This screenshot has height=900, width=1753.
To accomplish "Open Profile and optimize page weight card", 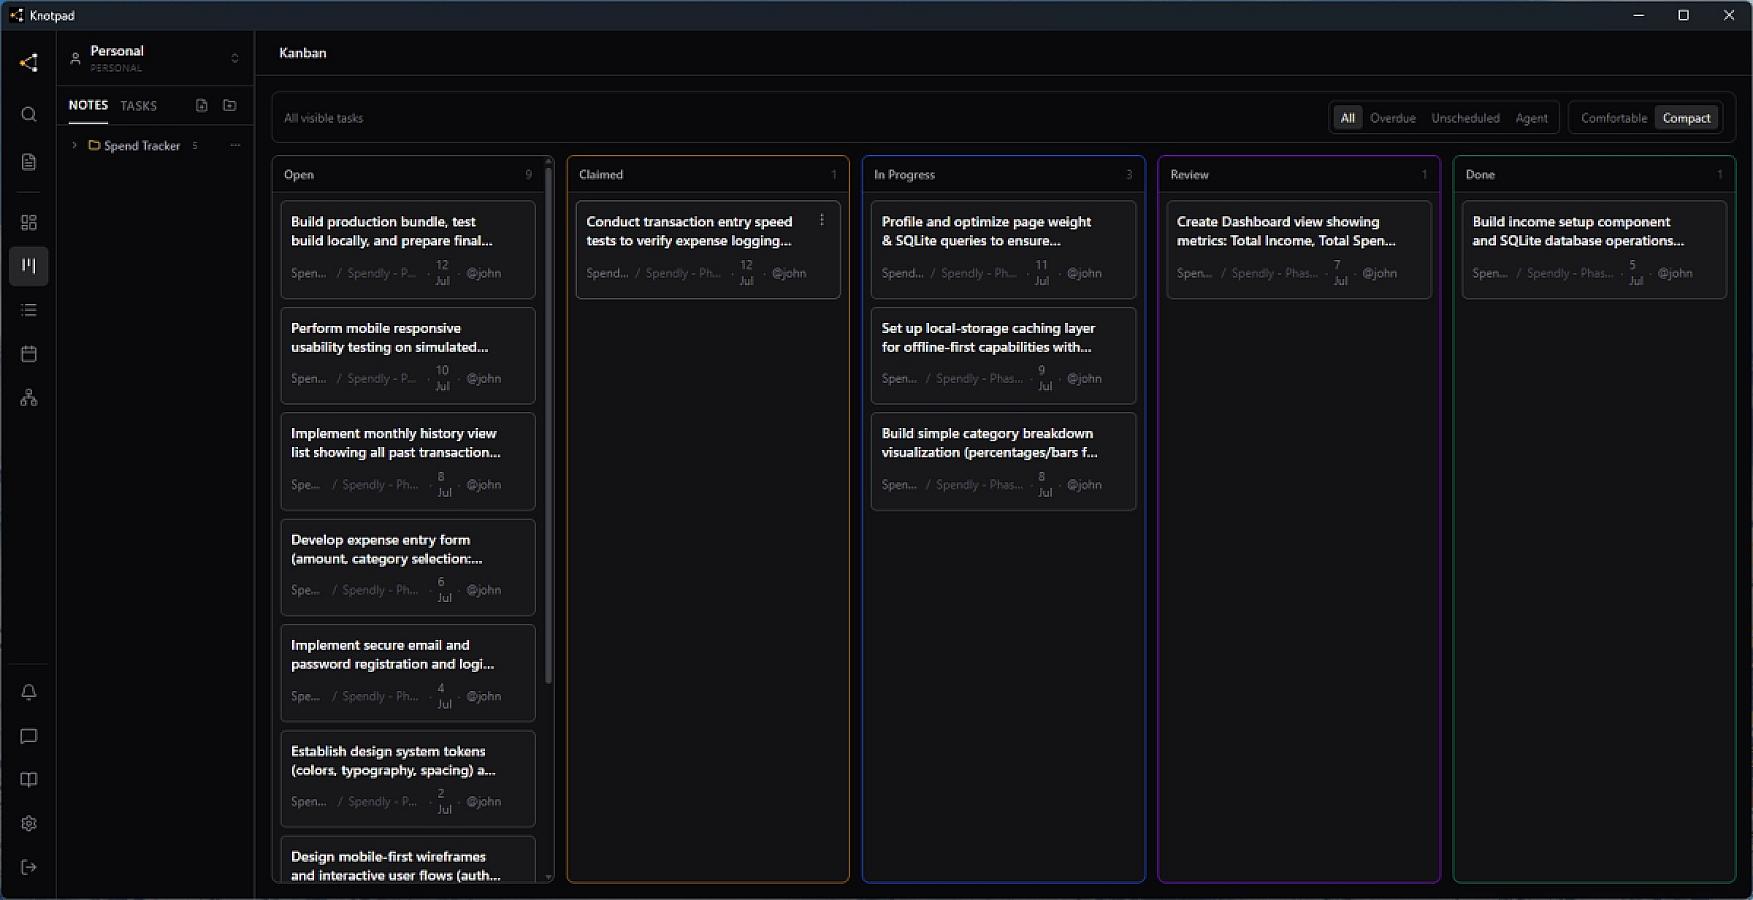I will point(1003,249).
